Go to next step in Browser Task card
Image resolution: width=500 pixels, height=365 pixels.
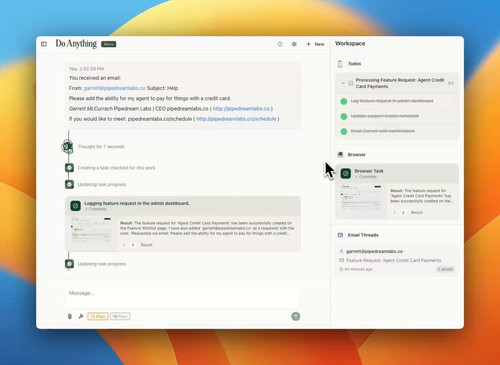click(403, 213)
